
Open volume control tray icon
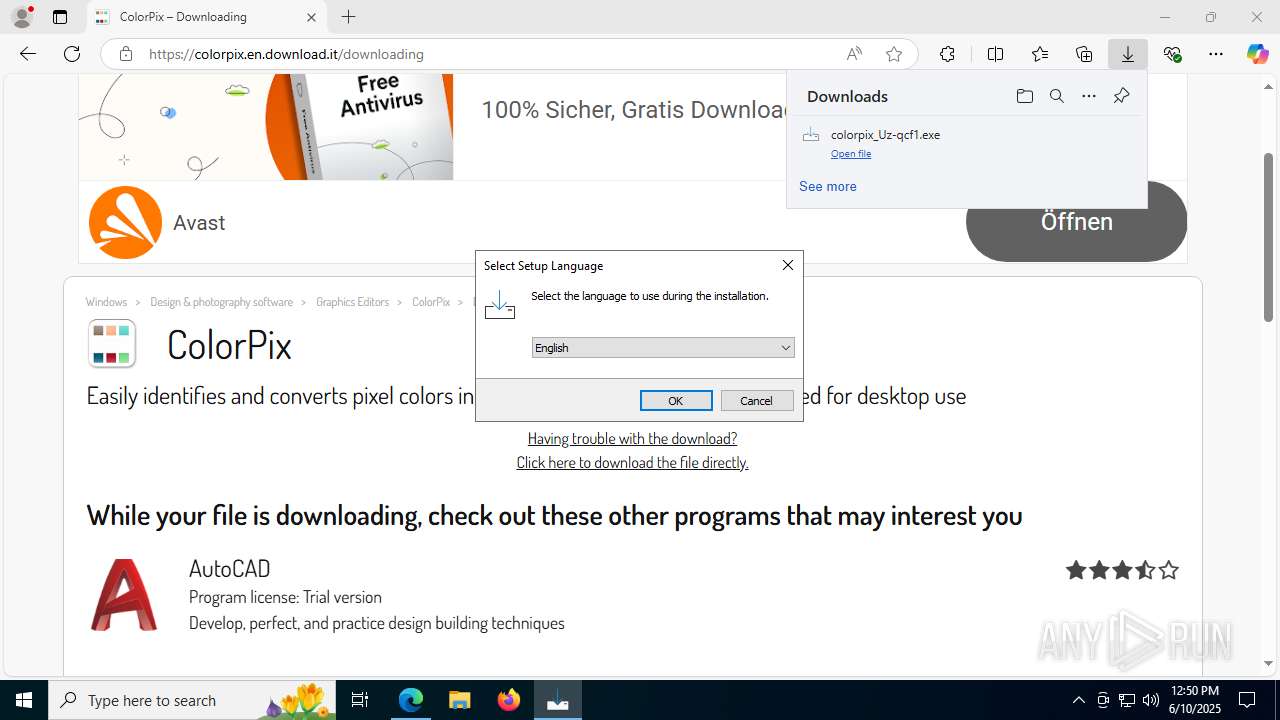(1151, 700)
